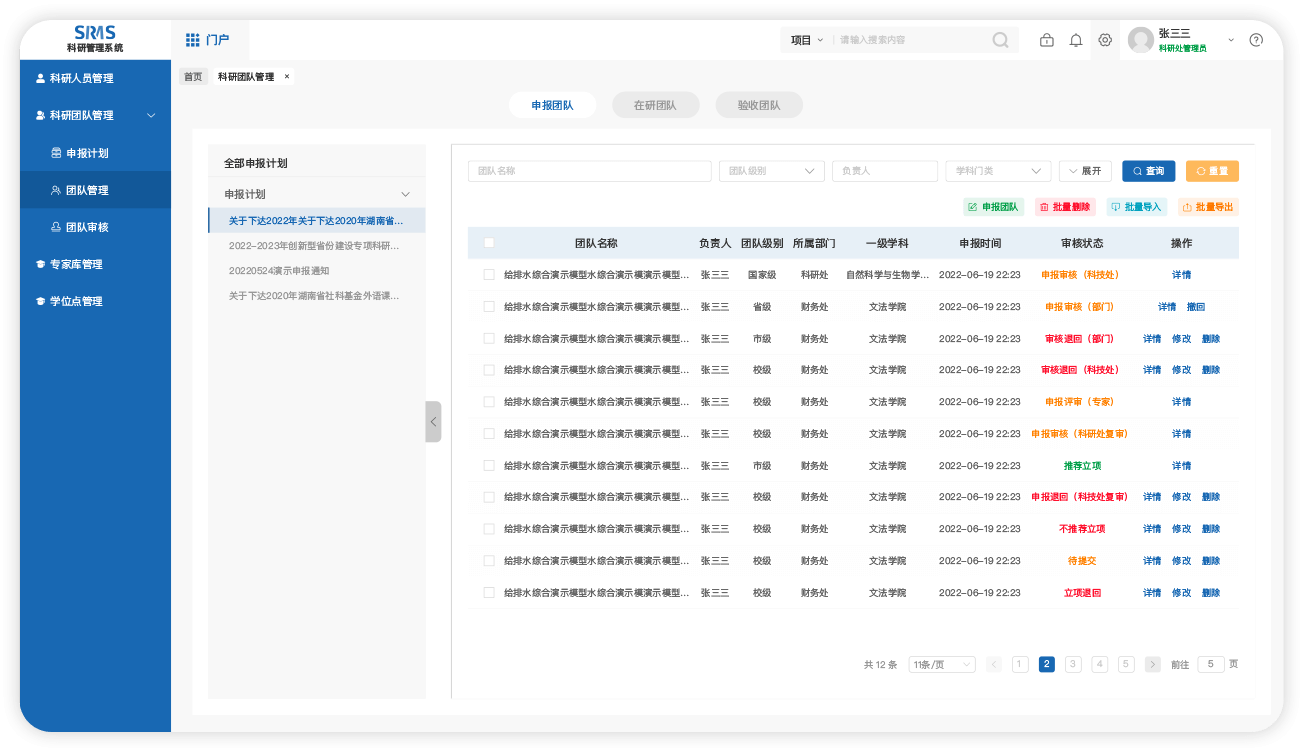The width and height of the screenshot is (1304, 752).
Task: Open the notifications bell icon
Action: pos(1076,40)
